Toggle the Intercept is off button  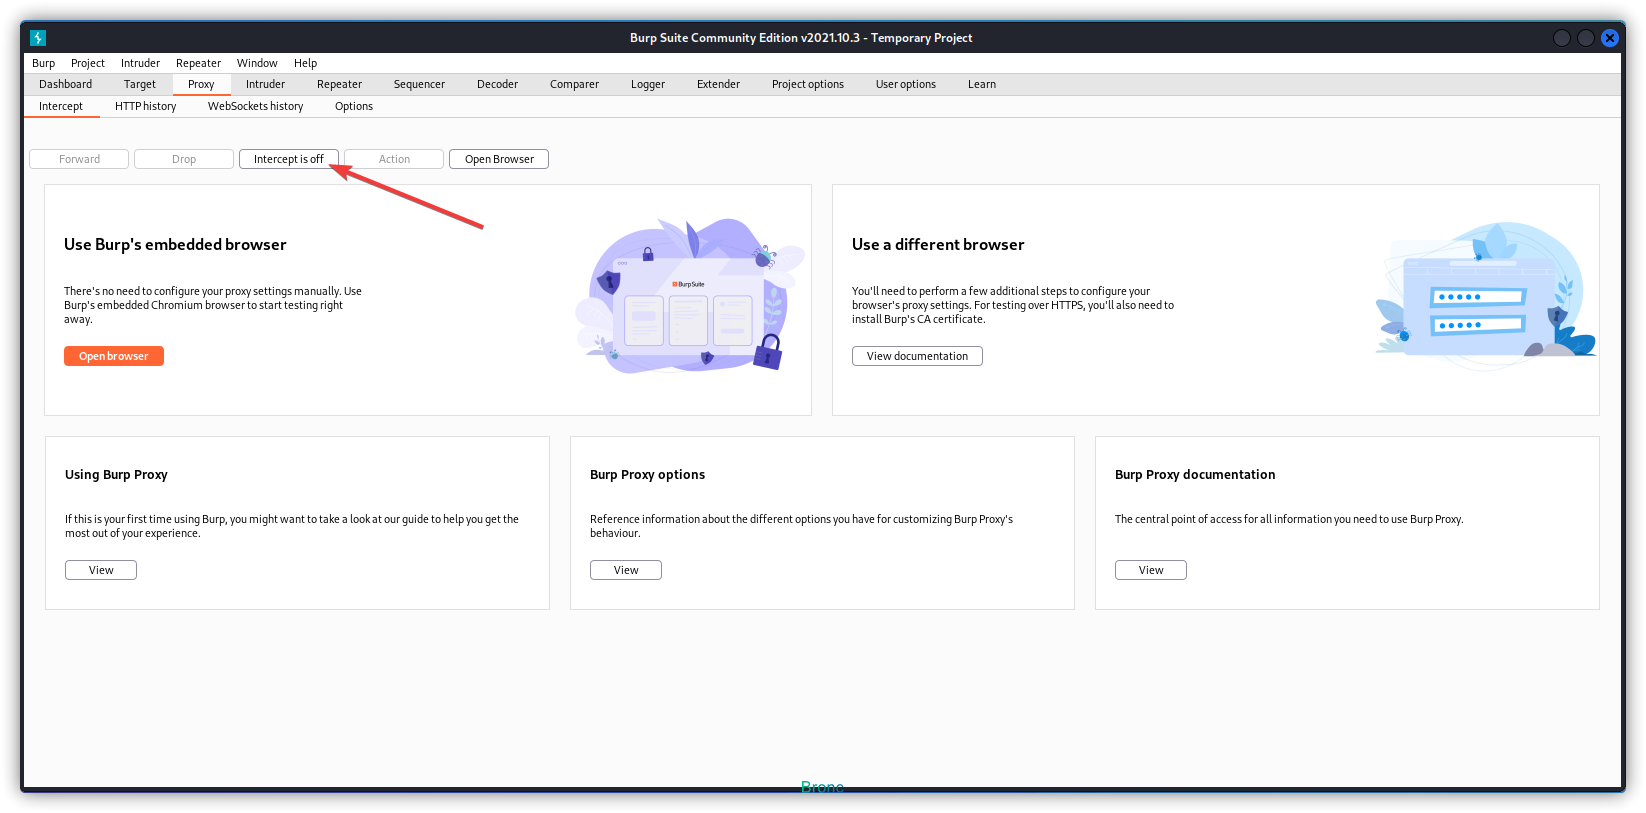tap(289, 159)
